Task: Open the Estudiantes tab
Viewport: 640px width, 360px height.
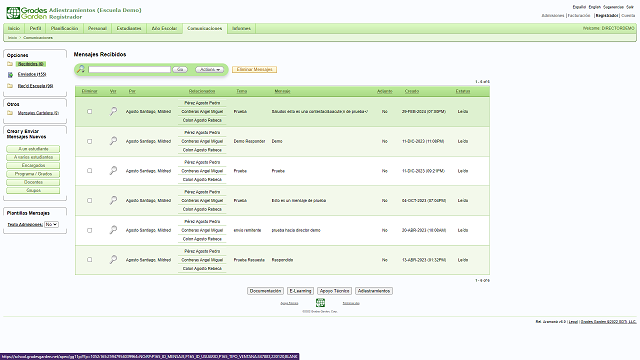Action: [129, 28]
